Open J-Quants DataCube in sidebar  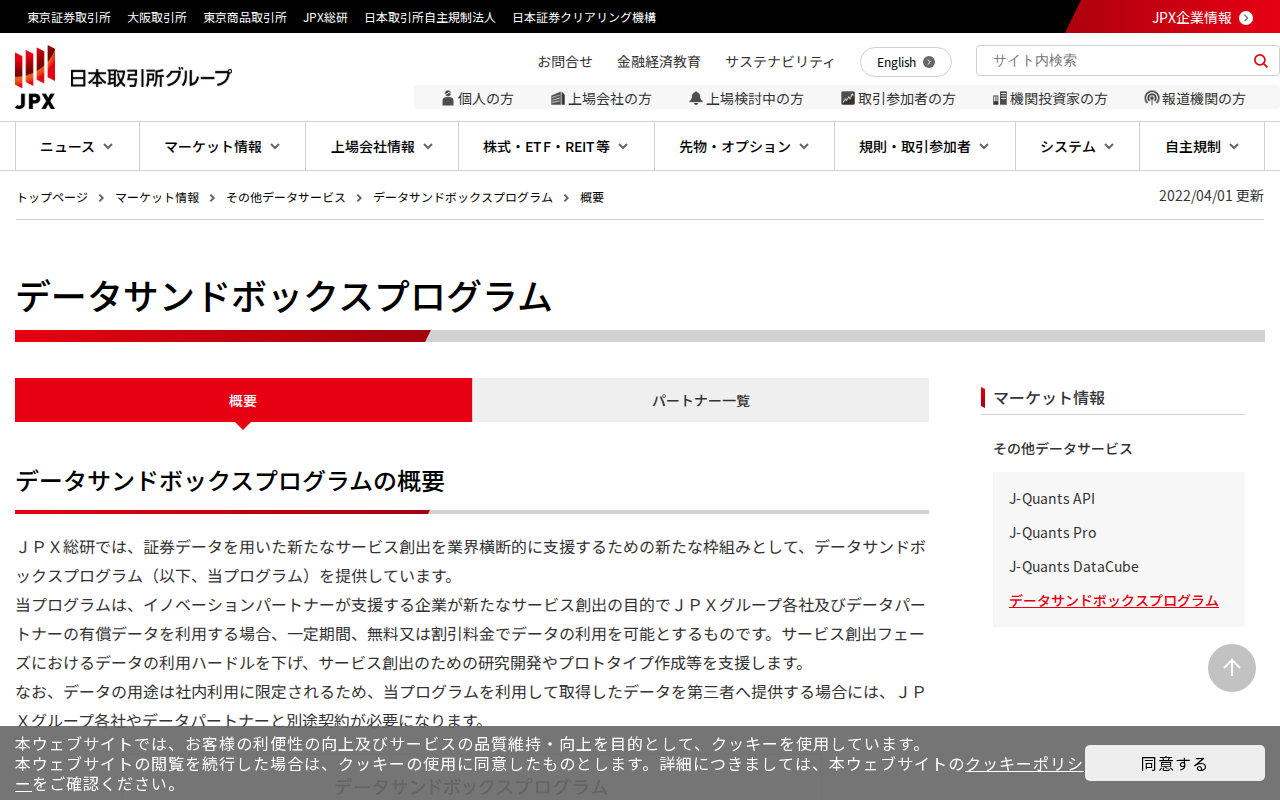point(1074,566)
